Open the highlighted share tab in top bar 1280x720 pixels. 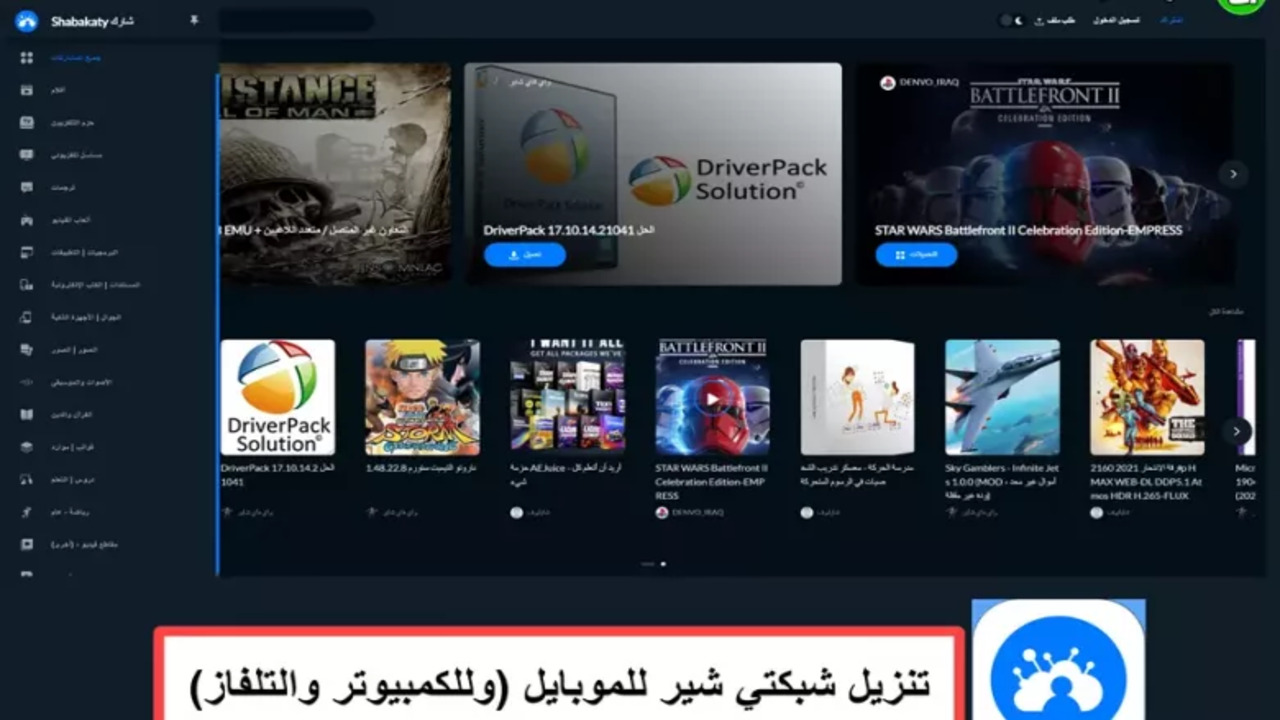(x=1170, y=20)
